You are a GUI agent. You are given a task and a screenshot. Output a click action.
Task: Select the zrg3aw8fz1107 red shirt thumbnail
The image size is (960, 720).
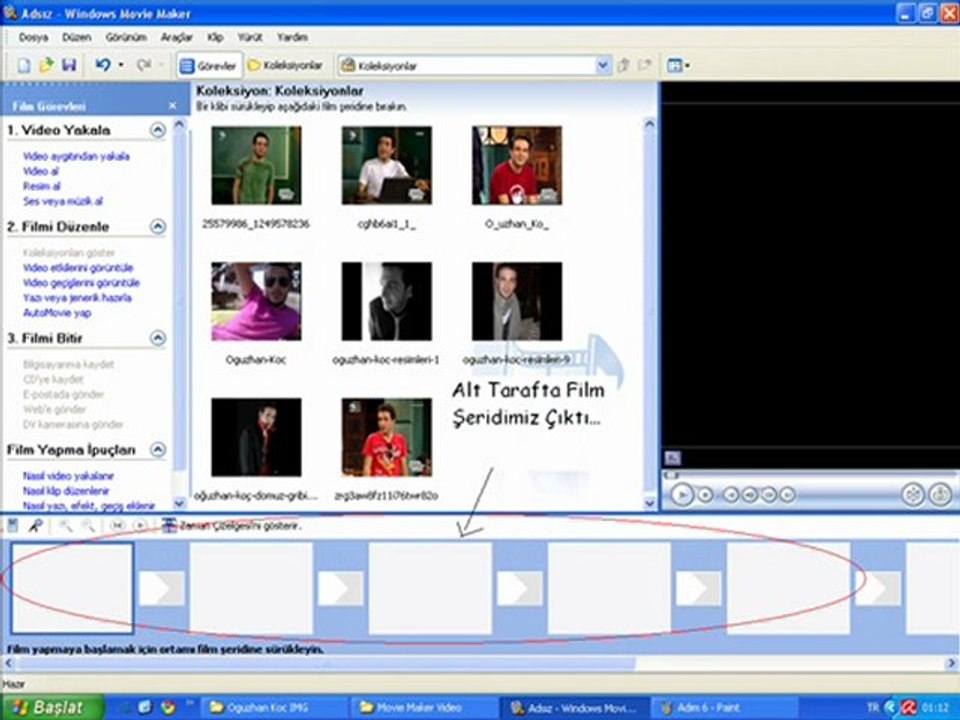click(x=386, y=437)
